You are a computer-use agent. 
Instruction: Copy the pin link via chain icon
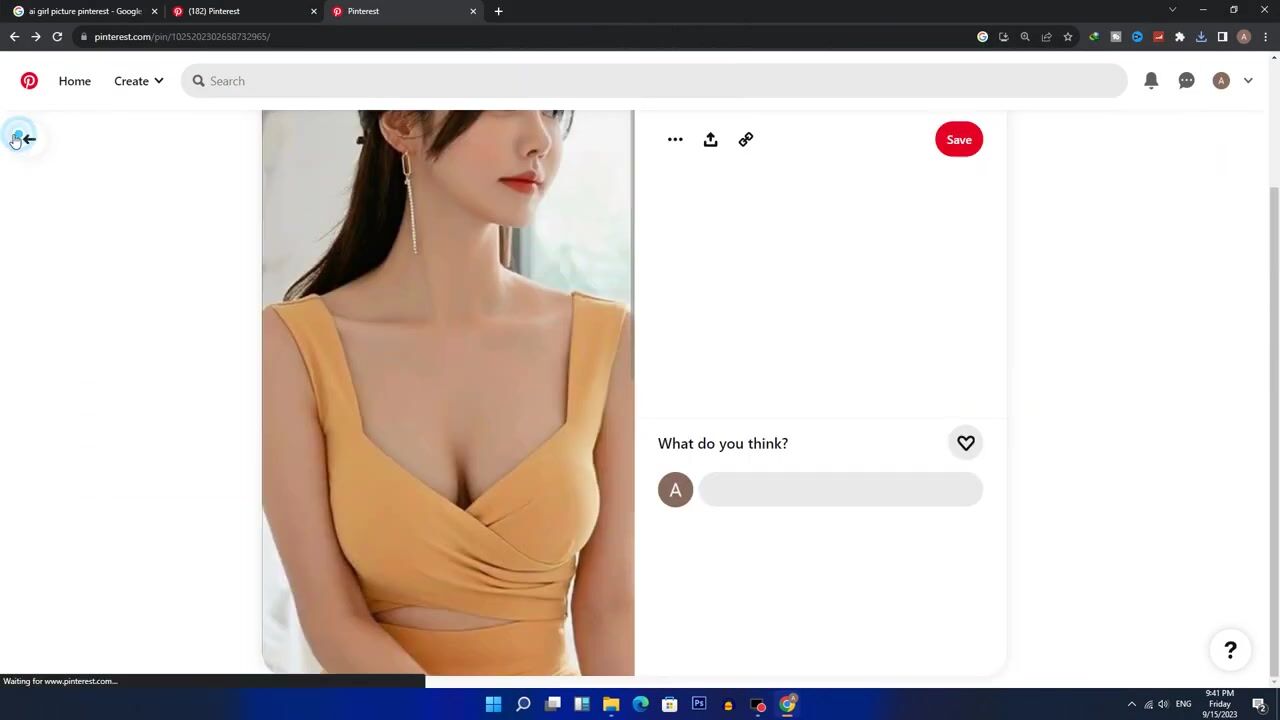point(746,140)
